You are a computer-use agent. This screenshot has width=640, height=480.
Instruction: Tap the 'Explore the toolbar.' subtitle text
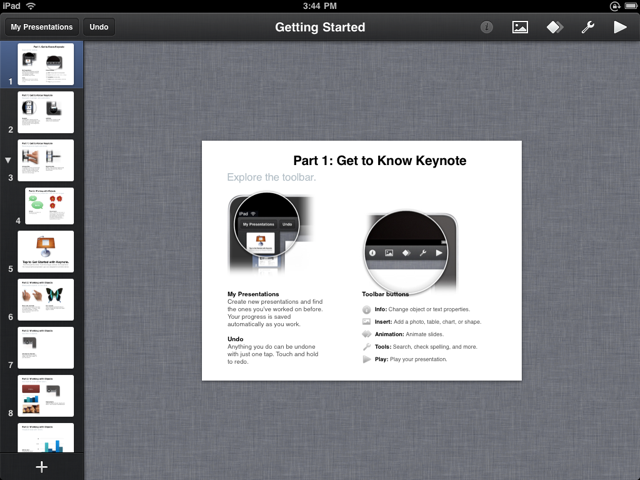point(271,178)
